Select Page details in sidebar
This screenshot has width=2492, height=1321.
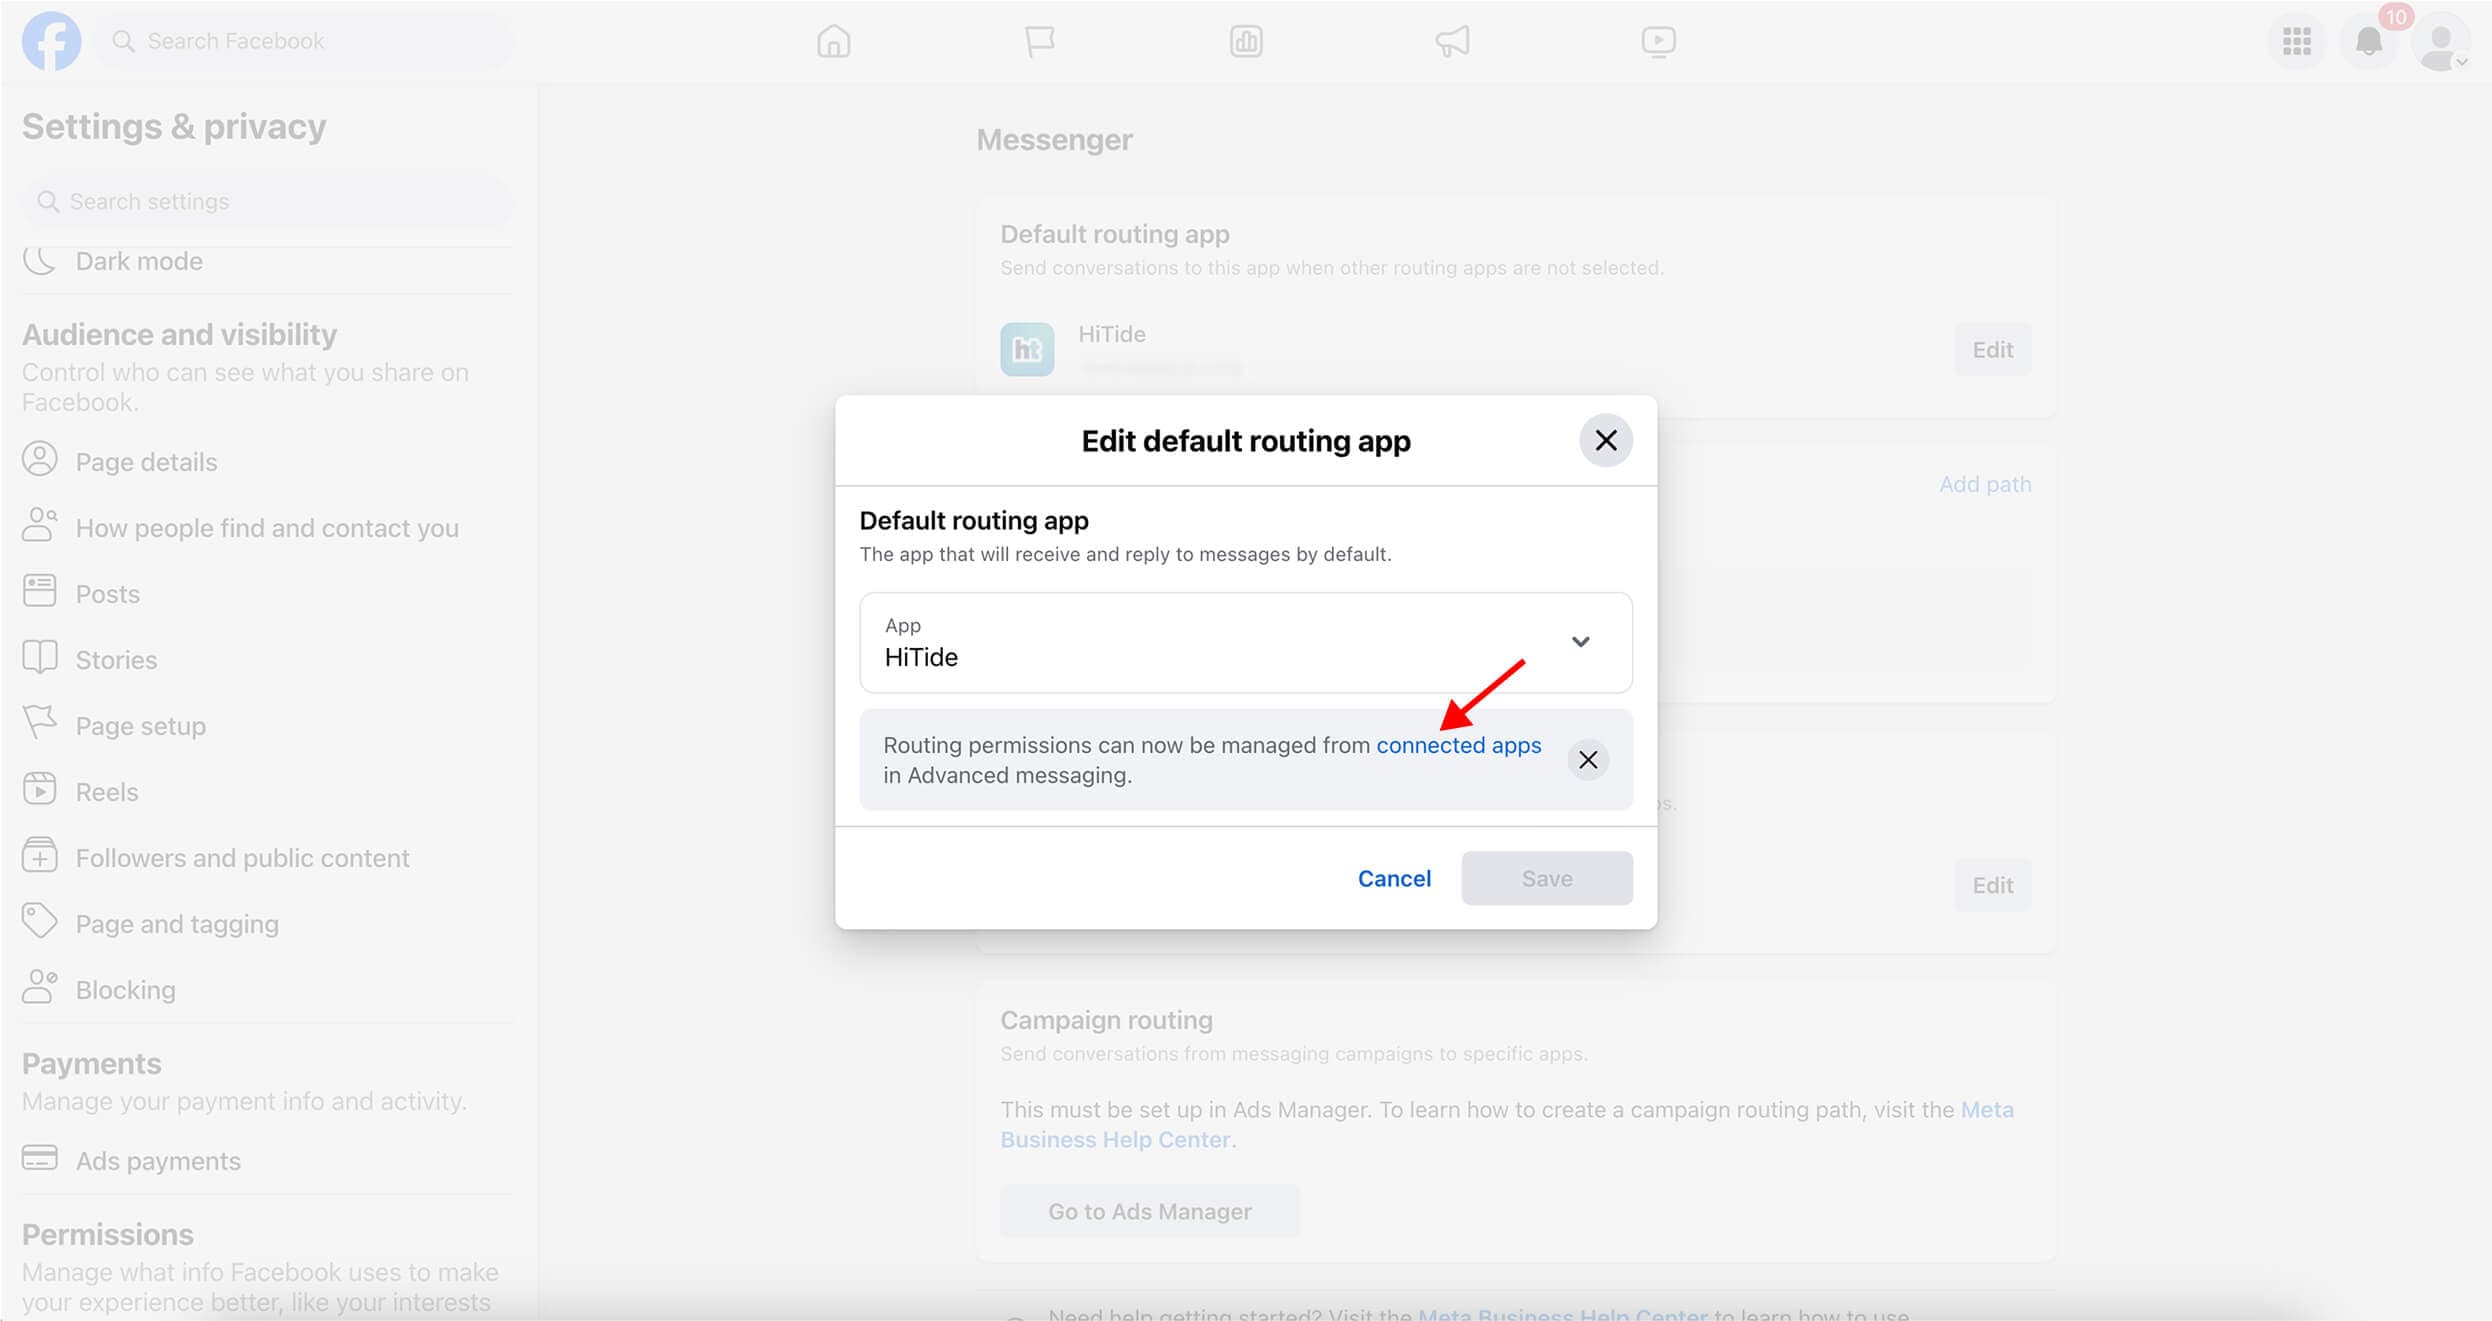coord(146,462)
